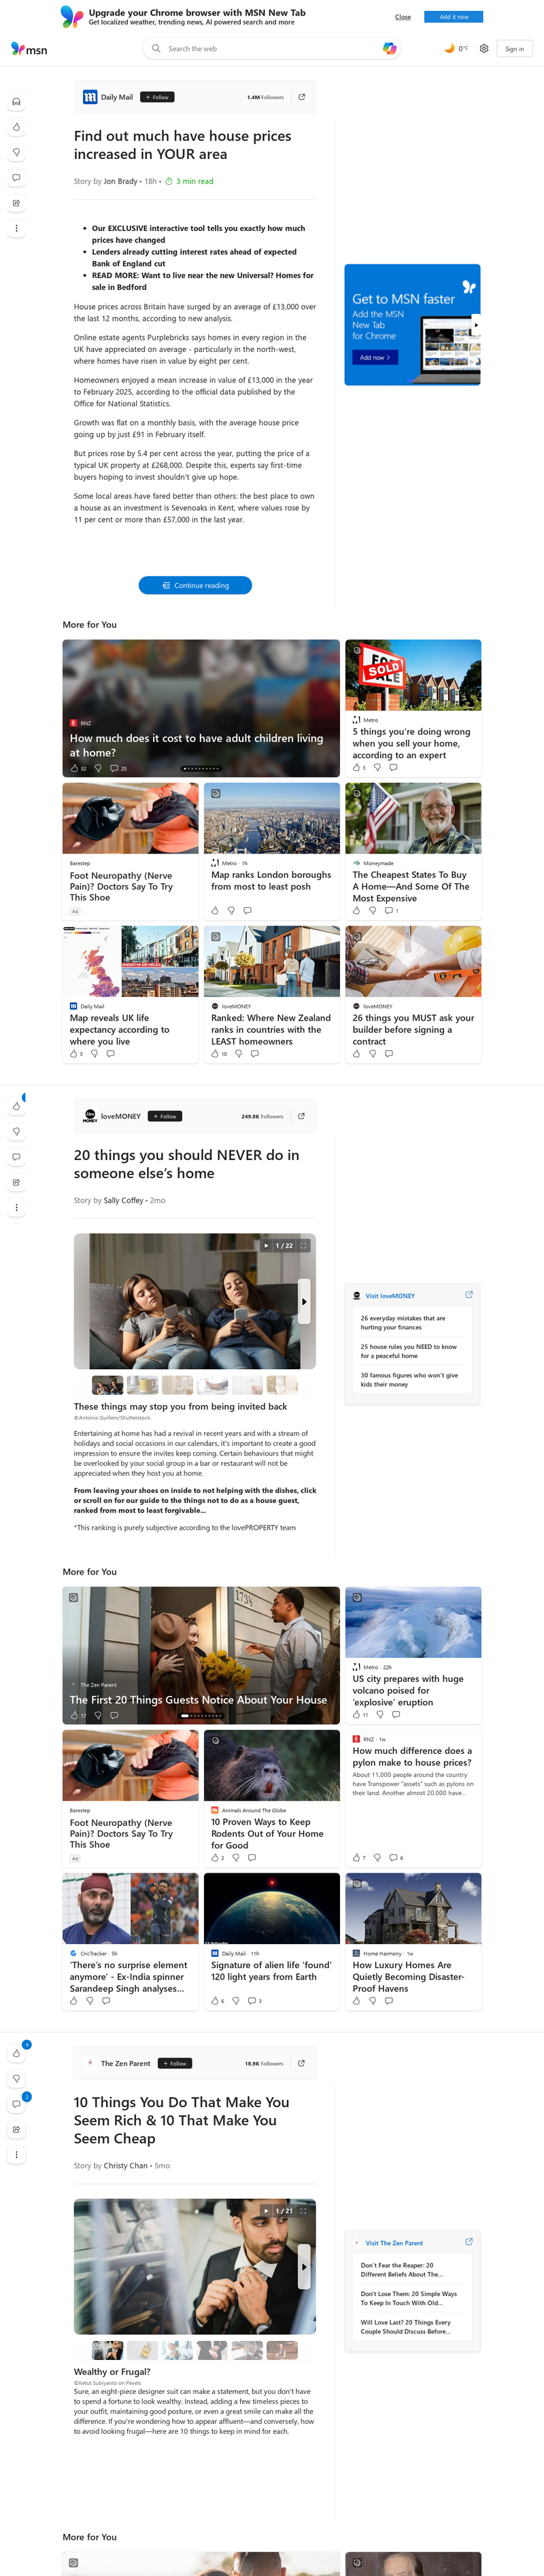The image size is (544, 2576).
Task: Comment on 'The Cheapest States To Buy' card
Action: pos(391,910)
